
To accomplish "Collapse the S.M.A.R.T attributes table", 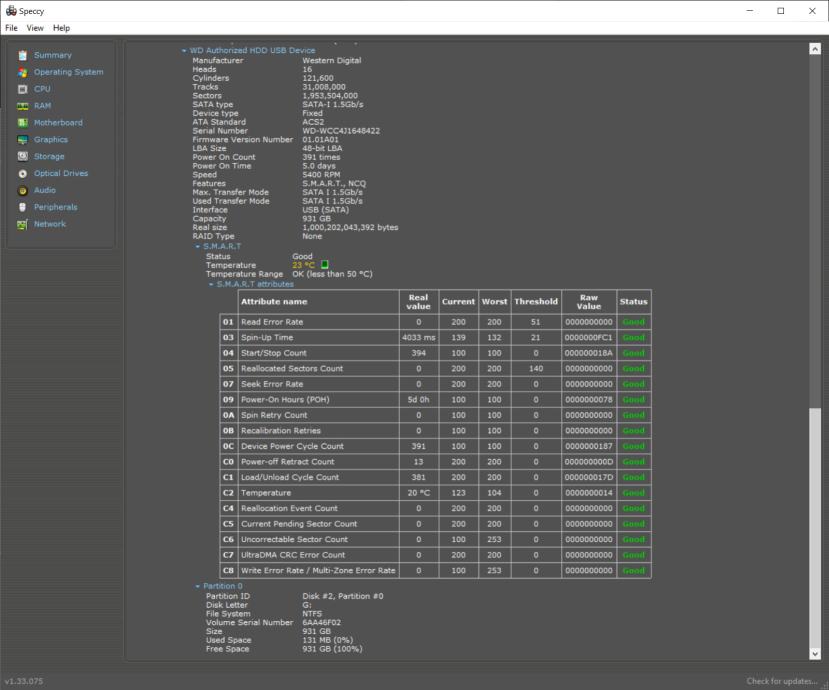I will 211,284.
